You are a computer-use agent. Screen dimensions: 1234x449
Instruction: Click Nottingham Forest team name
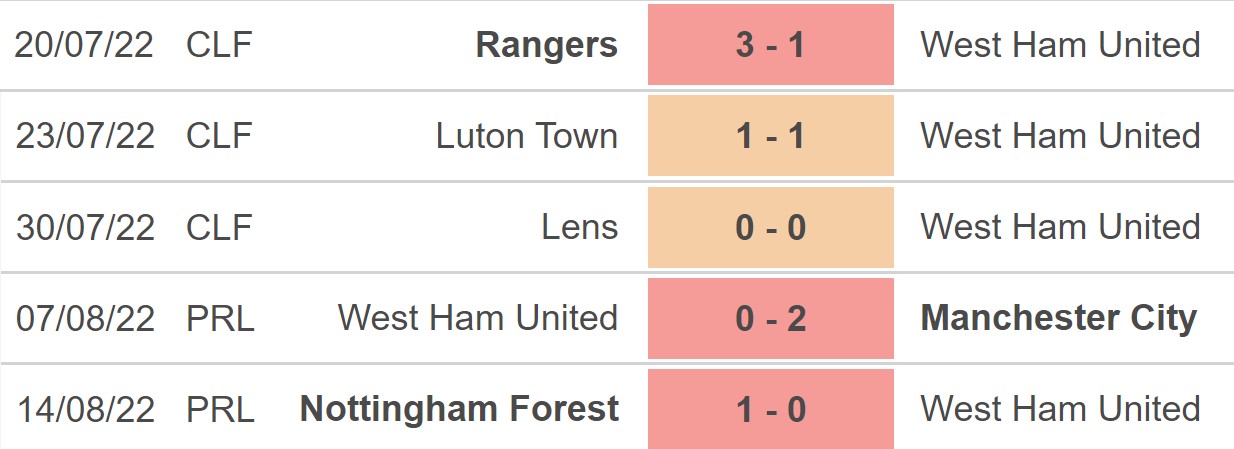click(459, 408)
